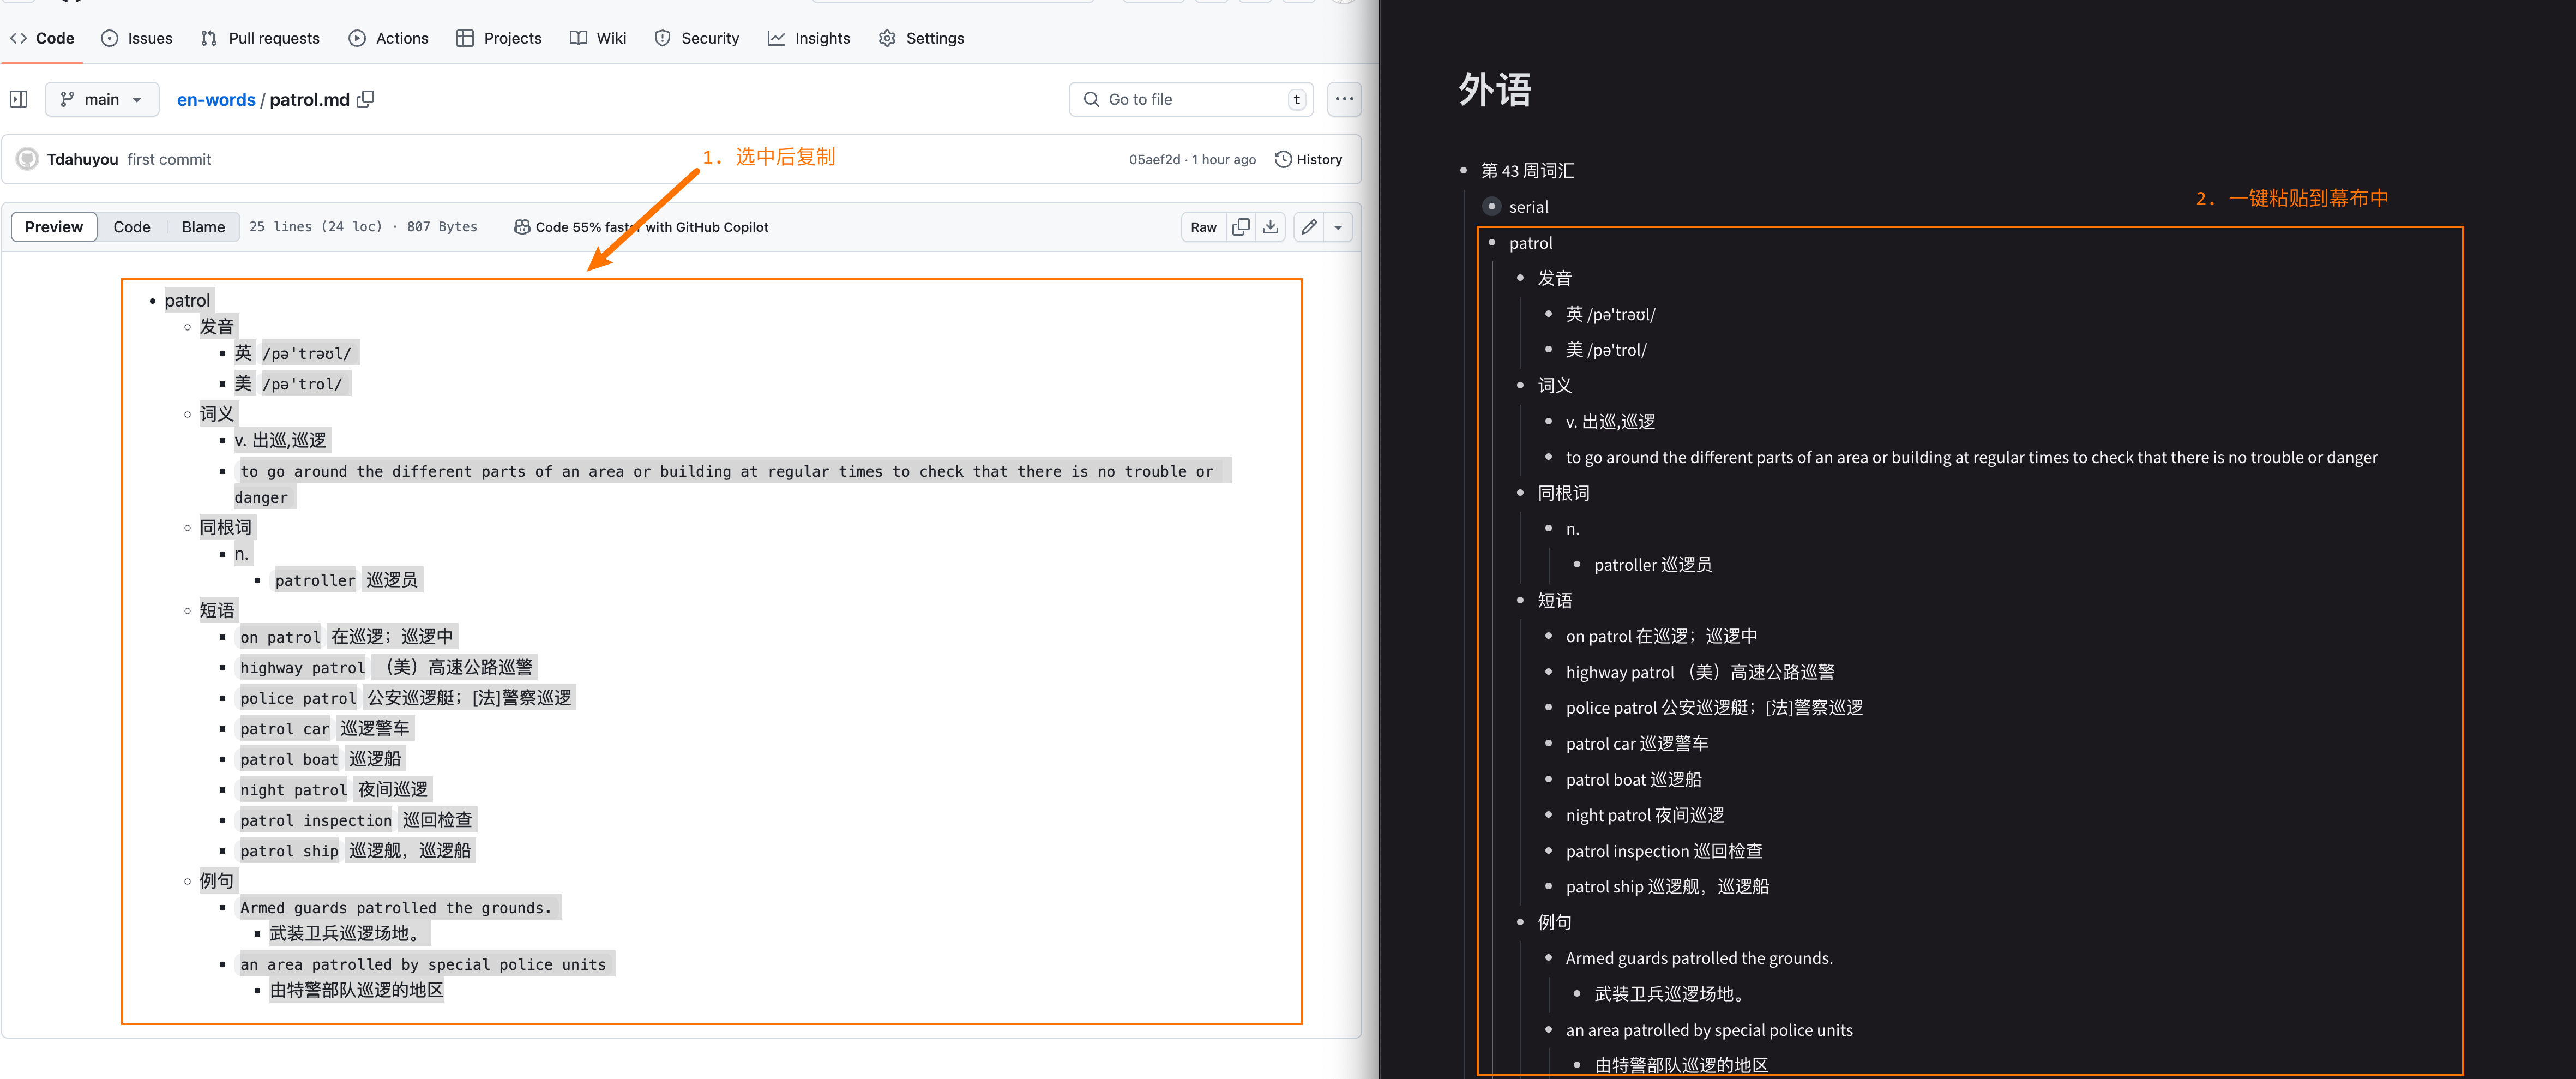
Task: Open the Issues tab
Action: (x=137, y=38)
